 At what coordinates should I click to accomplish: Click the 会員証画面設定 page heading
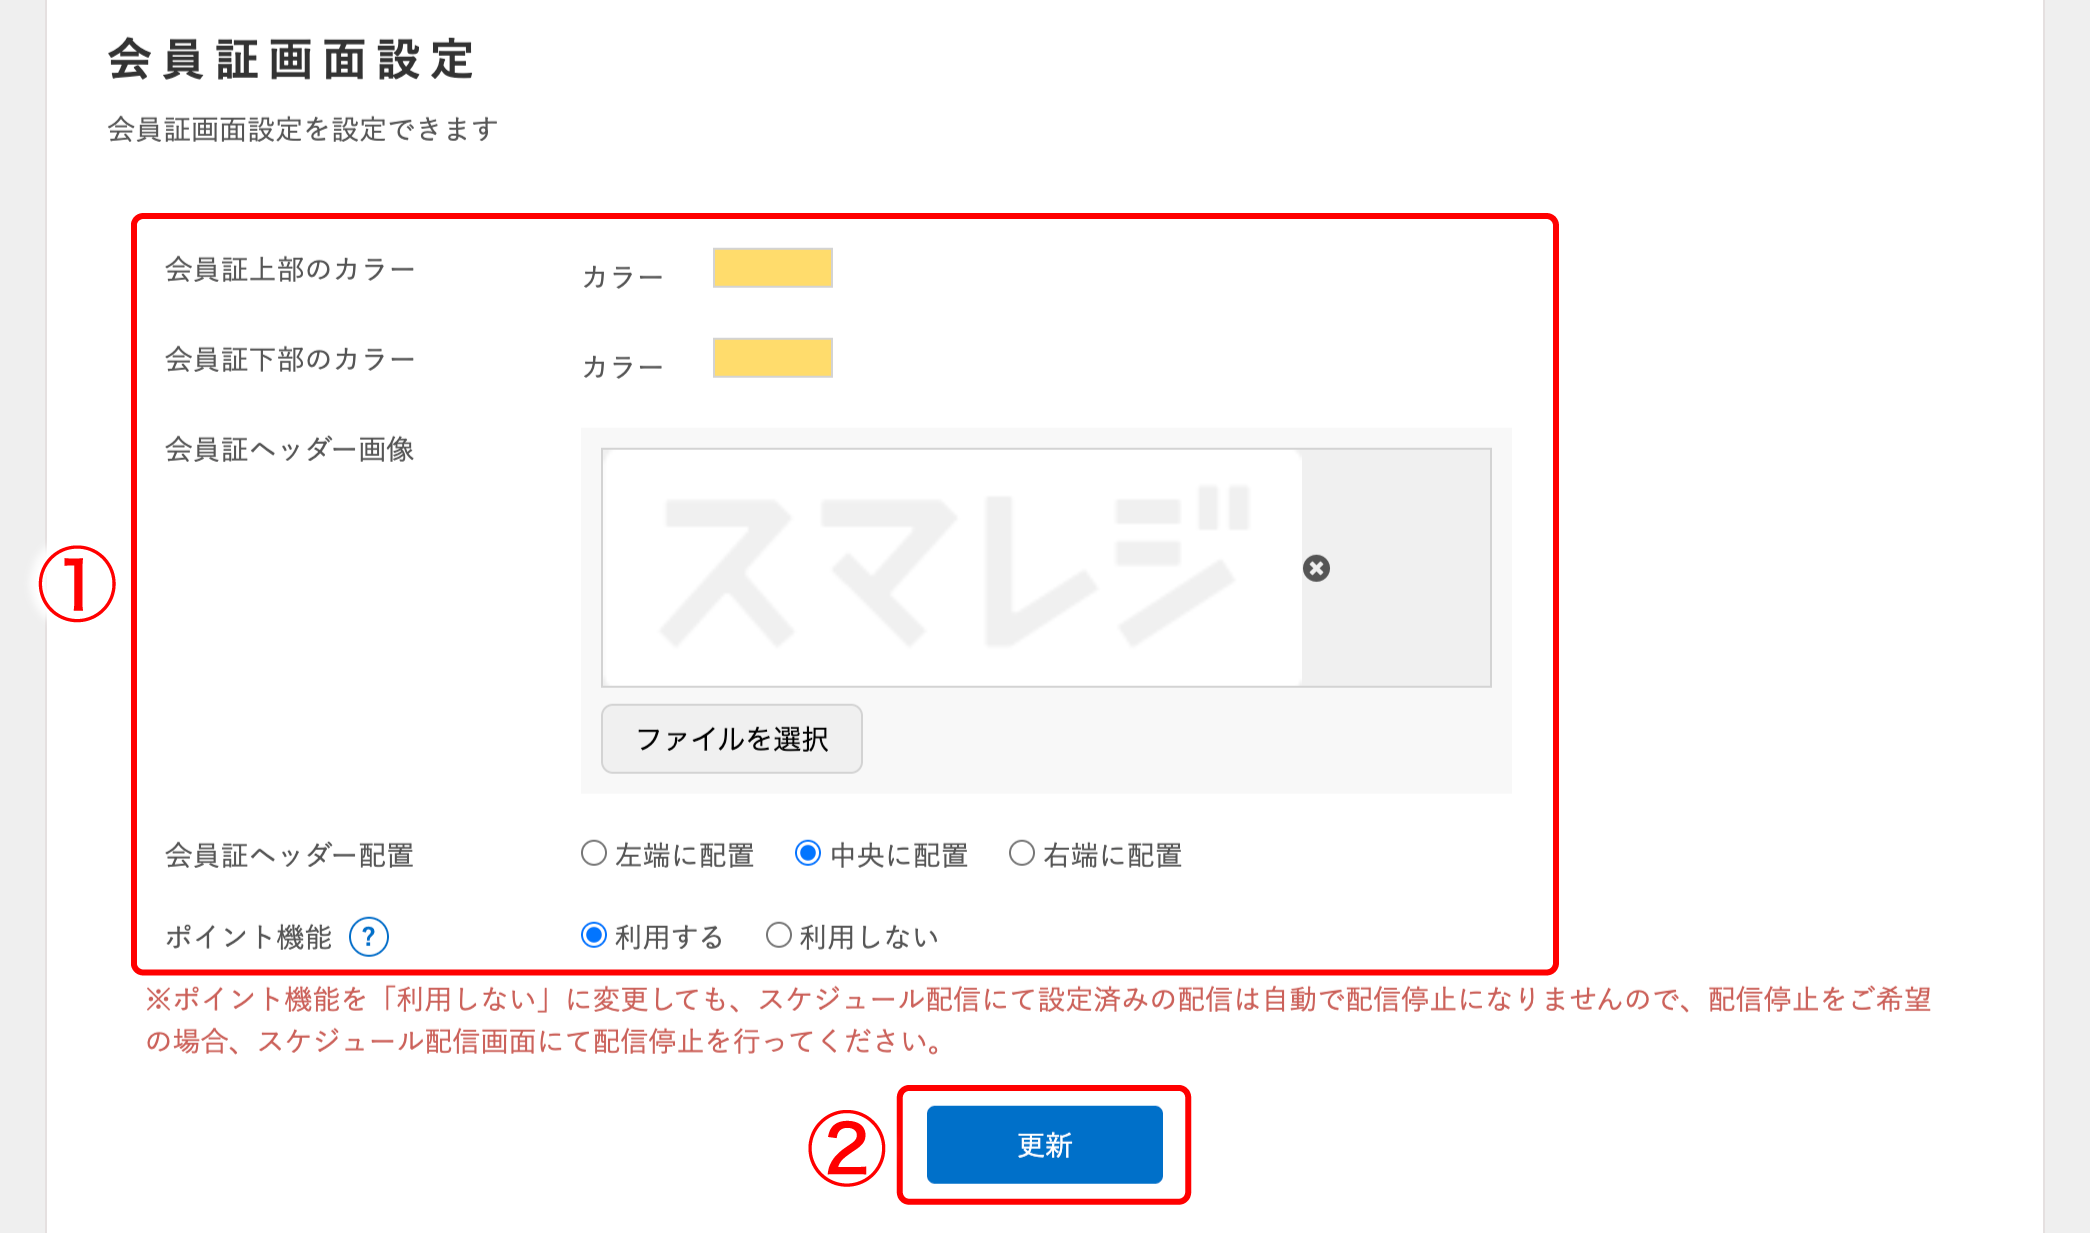[x=291, y=58]
